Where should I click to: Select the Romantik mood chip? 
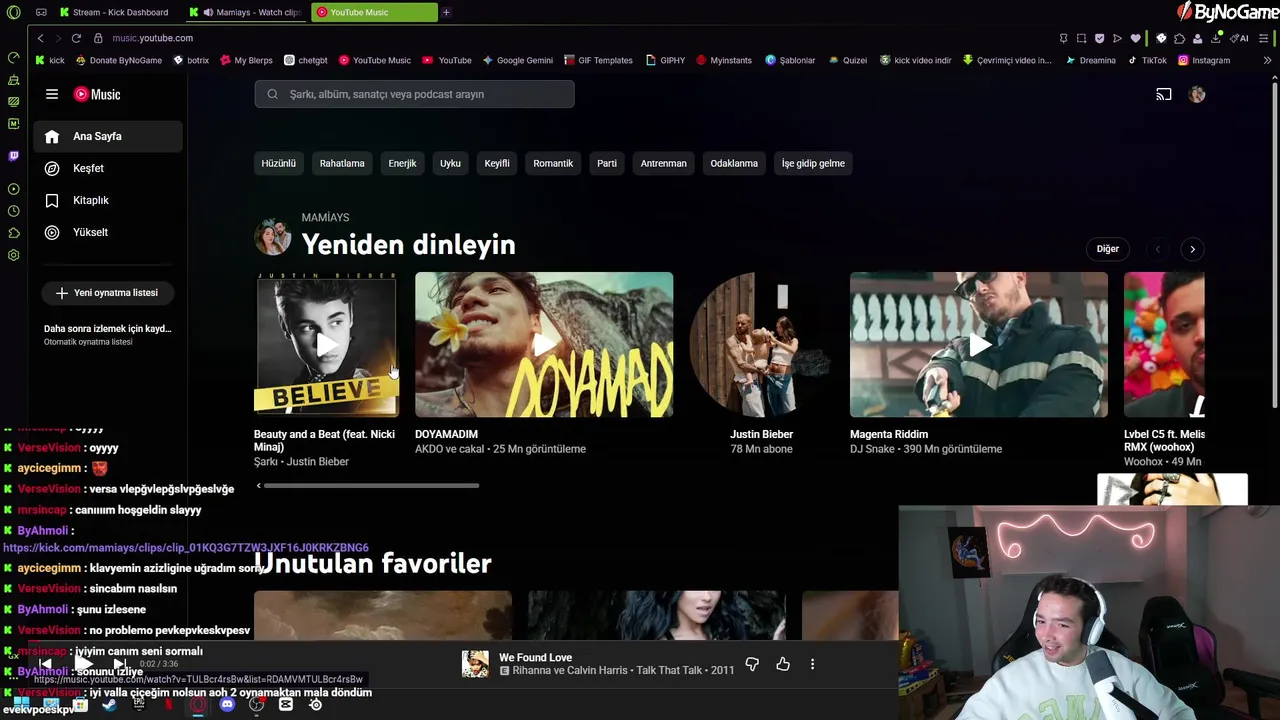[553, 163]
